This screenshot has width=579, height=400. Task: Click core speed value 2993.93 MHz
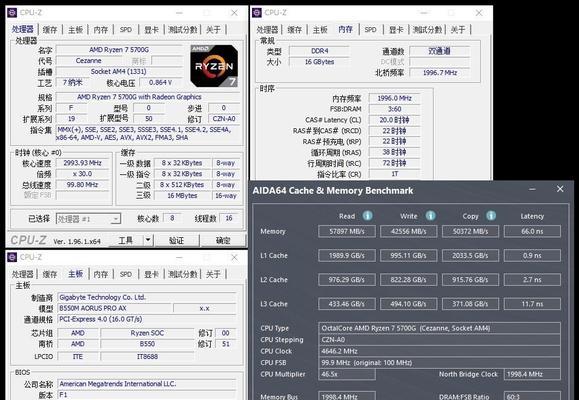pos(82,163)
